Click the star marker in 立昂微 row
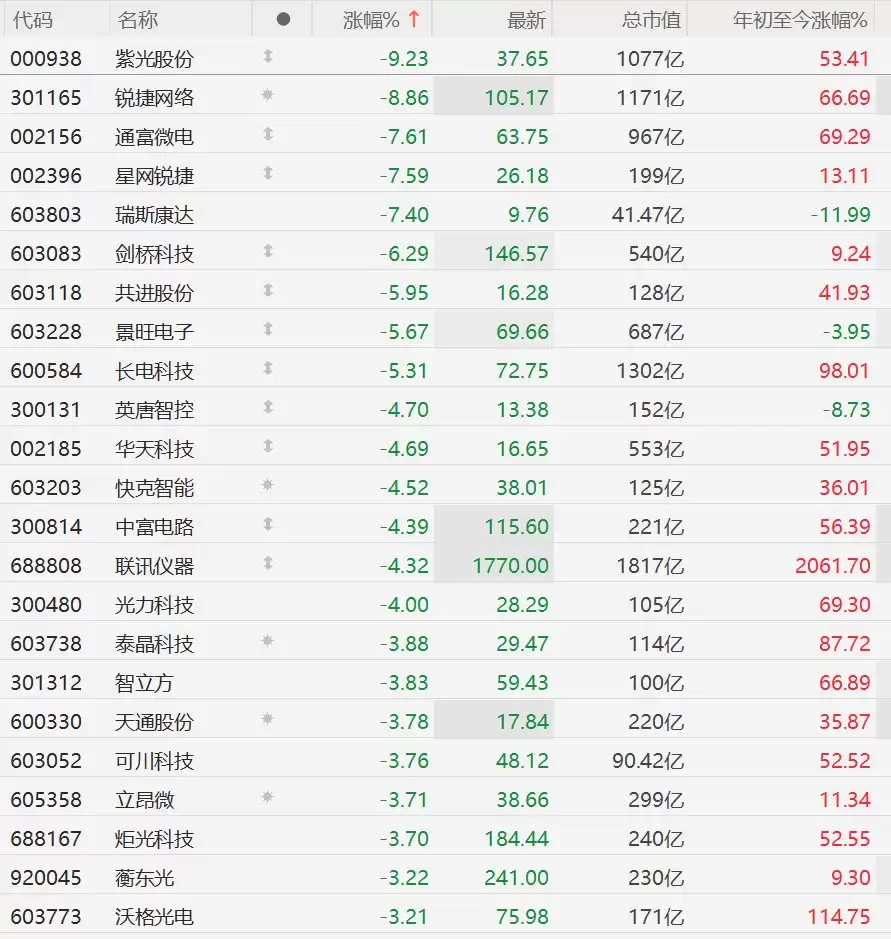The height and width of the screenshot is (939, 891). coord(268,796)
